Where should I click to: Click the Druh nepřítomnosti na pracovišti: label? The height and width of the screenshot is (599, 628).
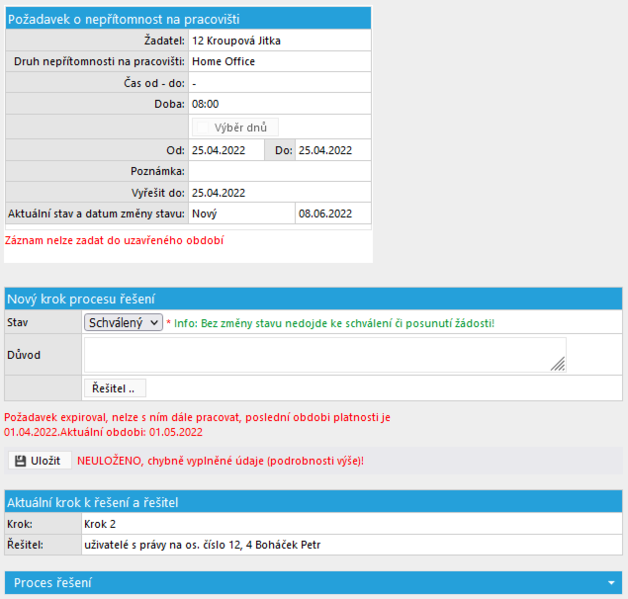[x=99, y=61]
